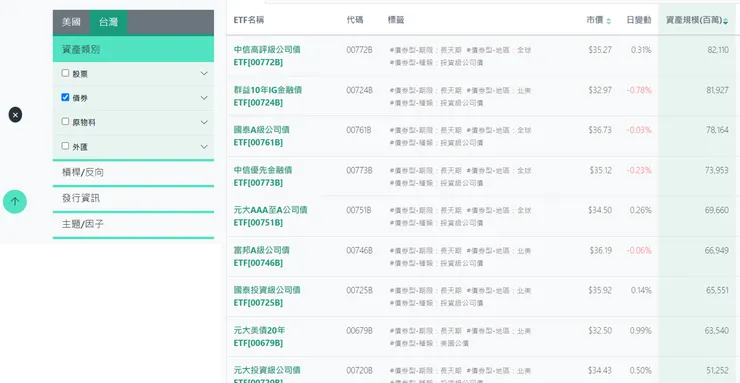Click code cell 00724B
Screen dimensions: 740x383
click(x=359, y=90)
